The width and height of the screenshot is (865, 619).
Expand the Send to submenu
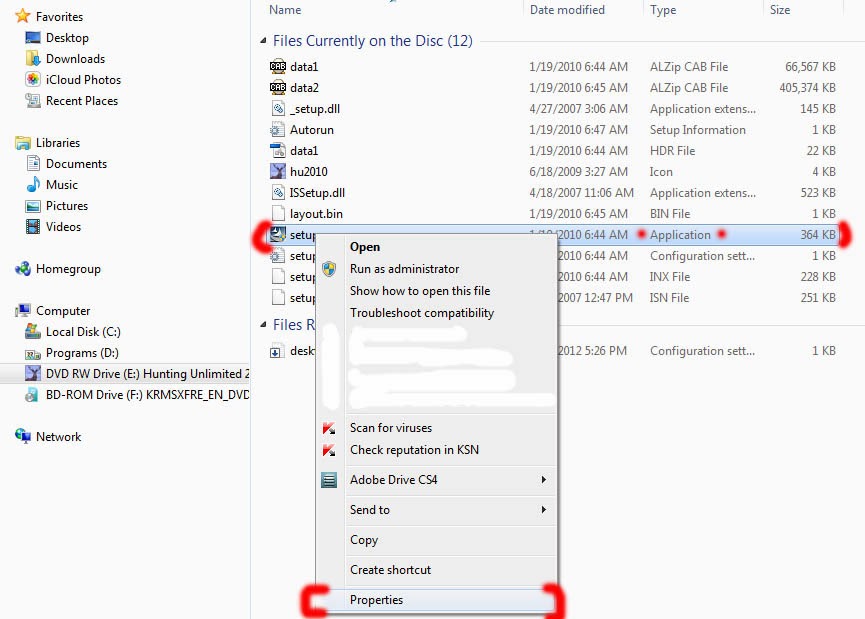click(x=370, y=510)
